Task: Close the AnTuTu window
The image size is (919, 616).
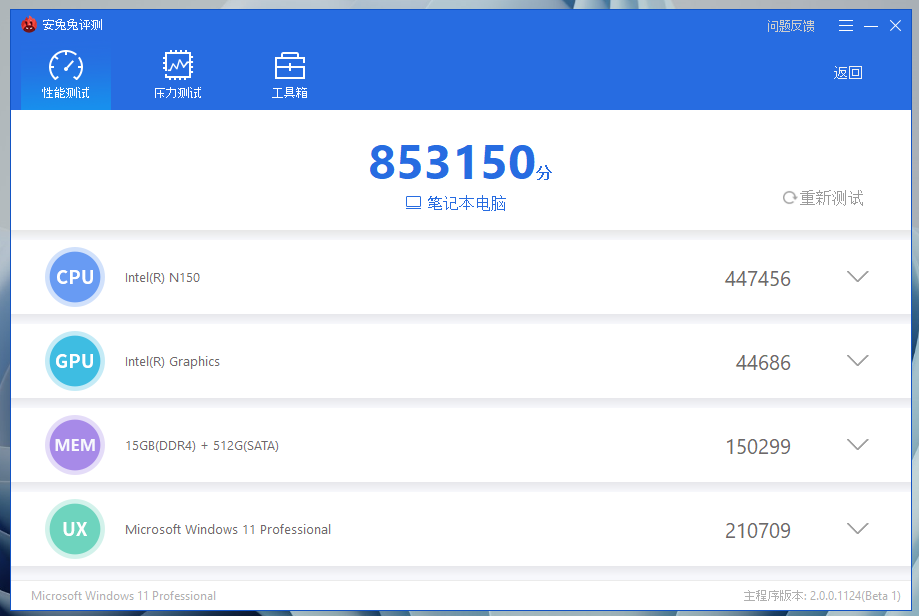Action: (895, 26)
